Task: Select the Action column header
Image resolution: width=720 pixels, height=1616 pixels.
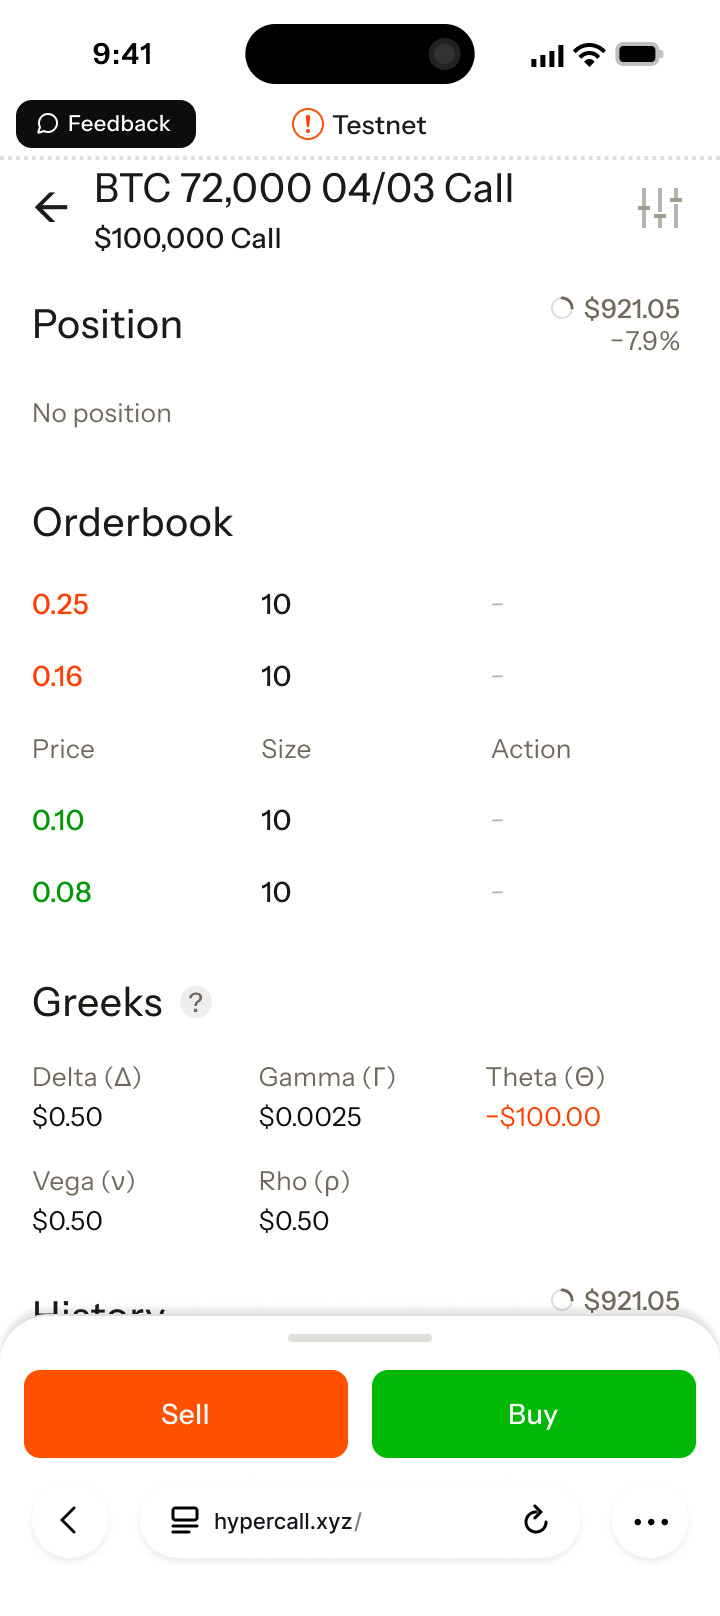Action: coord(531,749)
